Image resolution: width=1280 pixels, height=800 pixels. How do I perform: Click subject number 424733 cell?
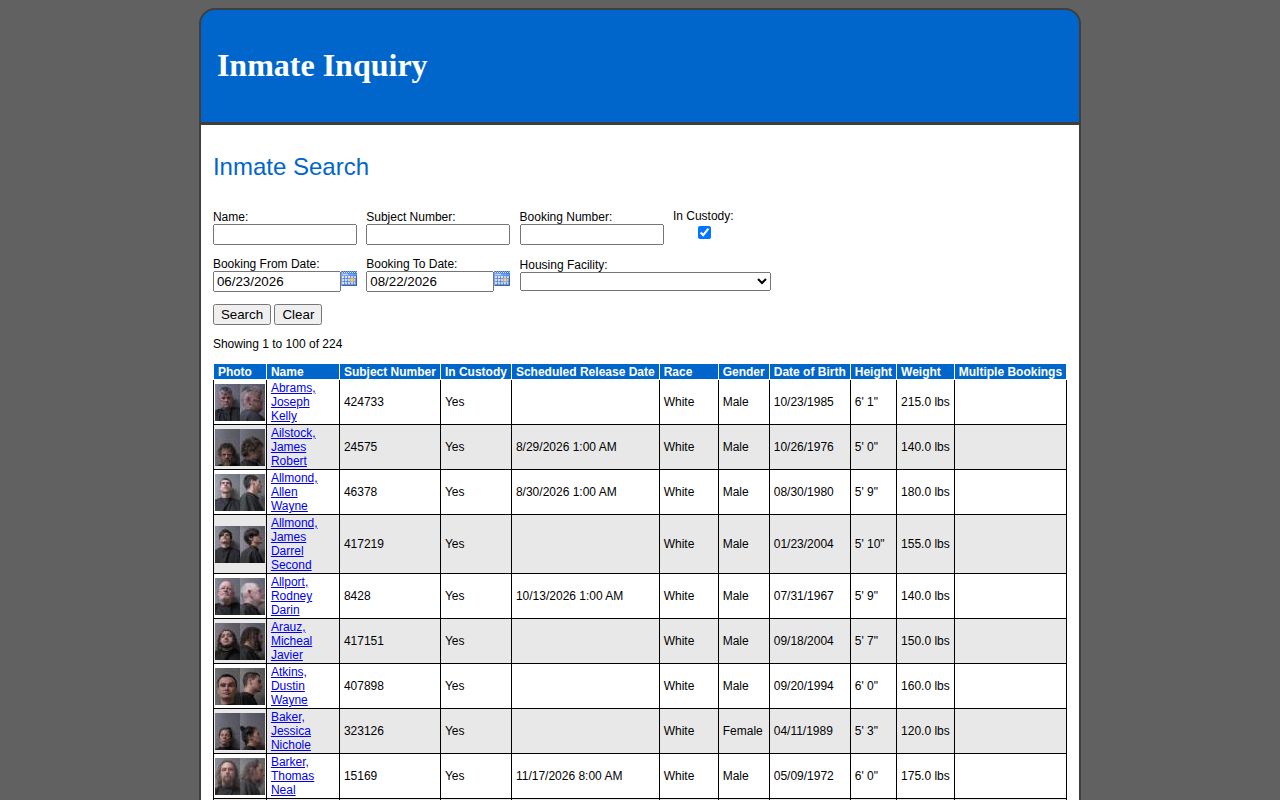(390, 402)
